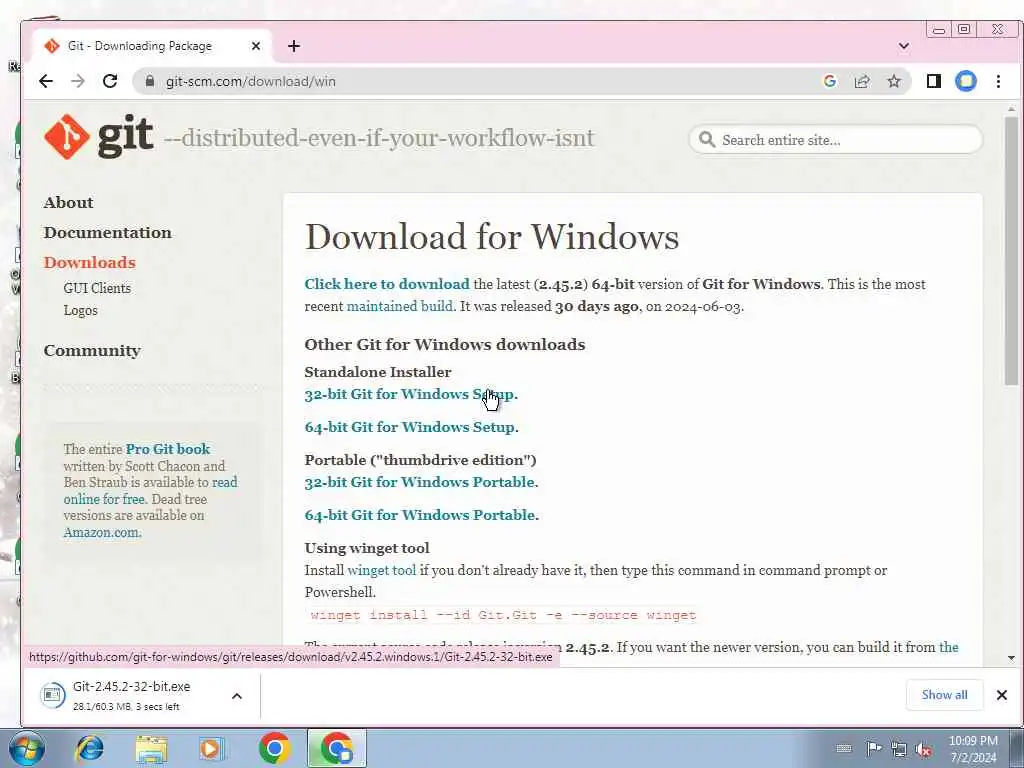Viewport: 1024px width, 768px height.
Task: Share this page via the share icon
Action: tap(862, 81)
